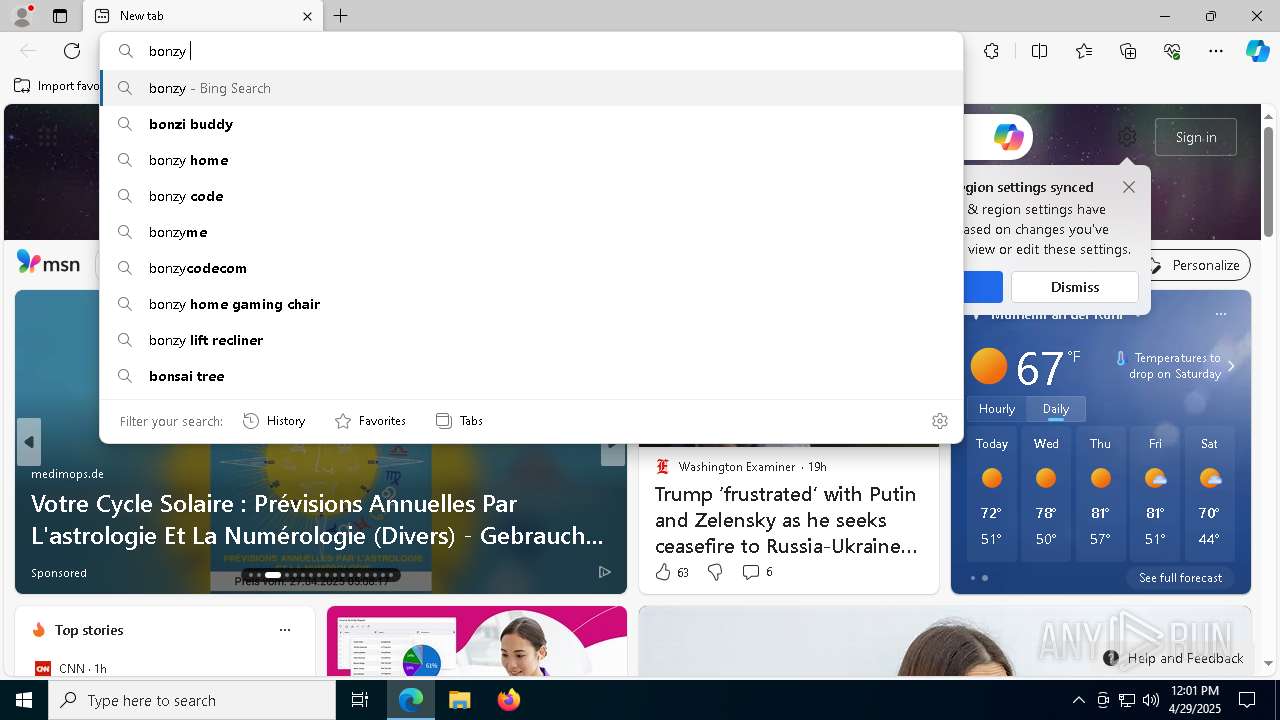The width and height of the screenshot is (1280, 720).
Task: Dislike the Washington Examiner article
Action: click(715, 572)
